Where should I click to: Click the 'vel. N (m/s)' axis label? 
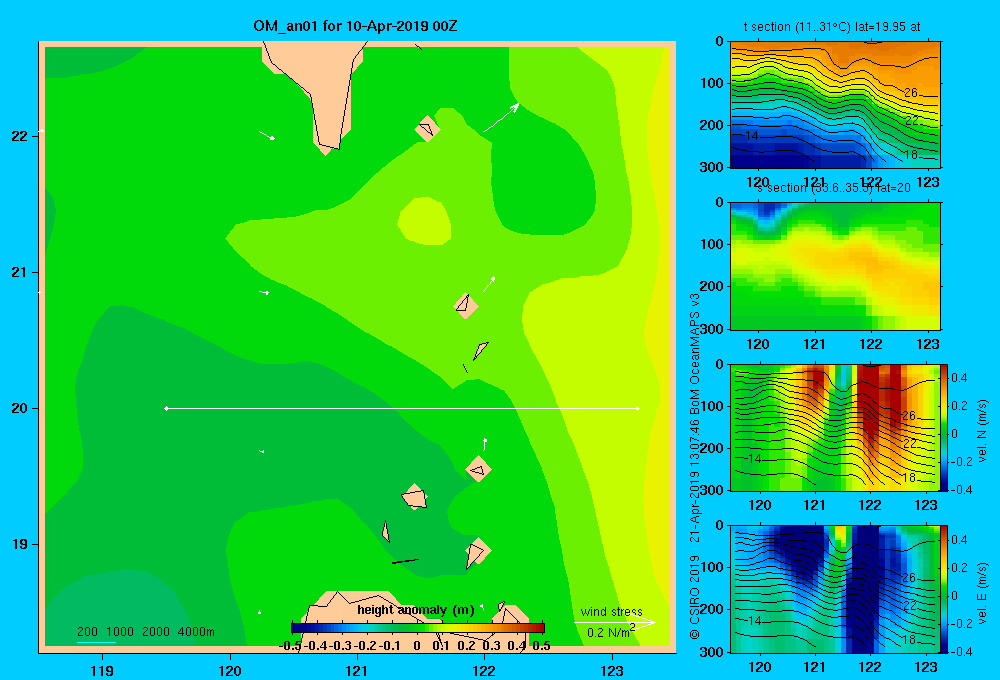(982, 431)
